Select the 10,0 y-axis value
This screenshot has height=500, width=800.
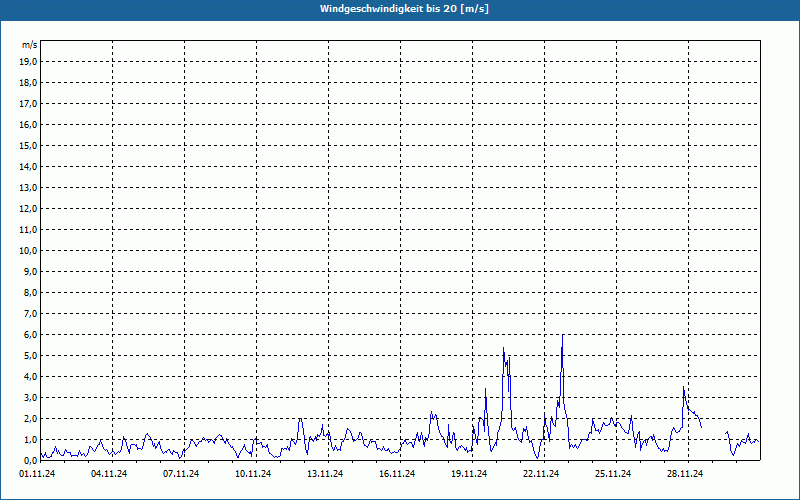[29, 251]
